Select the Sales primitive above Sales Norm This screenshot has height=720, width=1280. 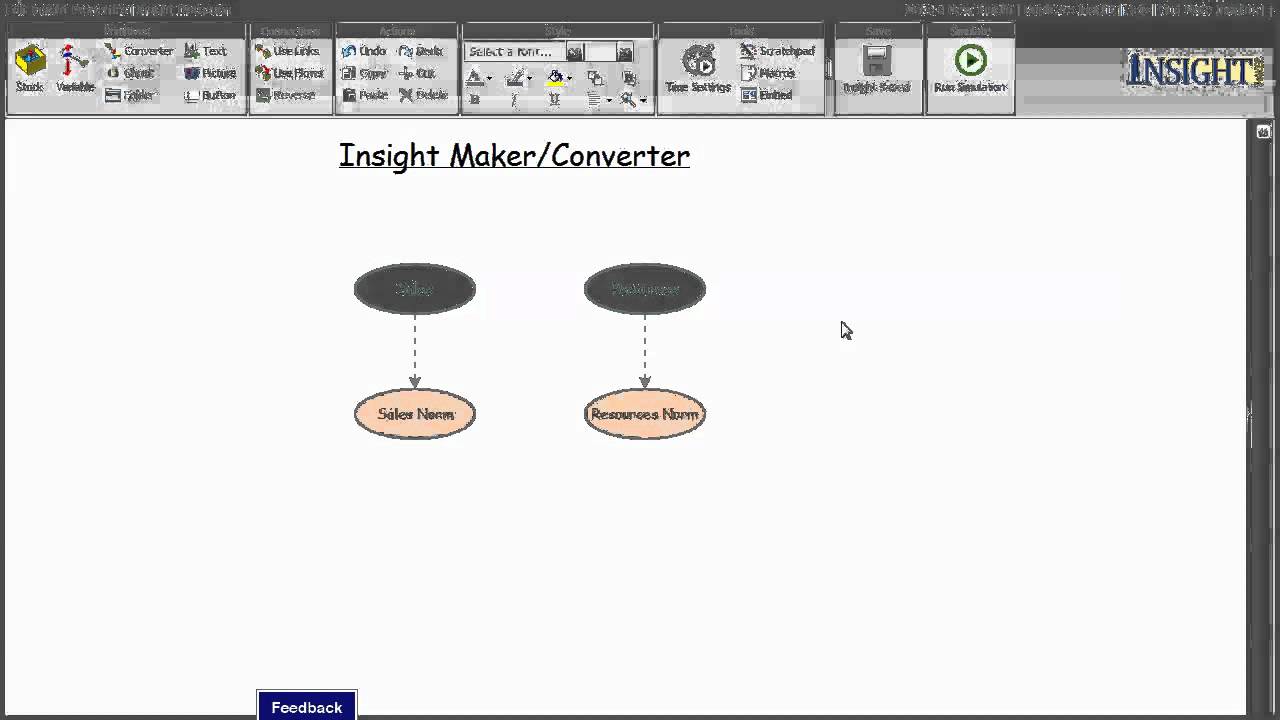[x=415, y=289]
